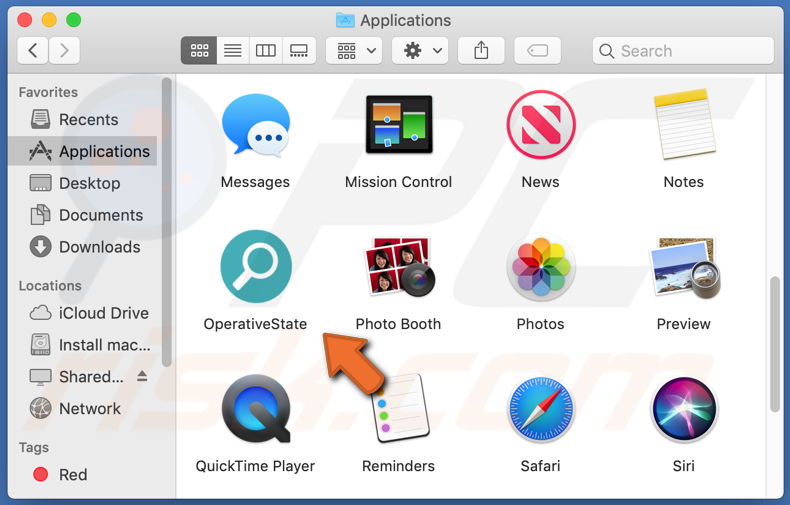The image size is (790, 505).
Task: Click the Share toolbar button
Action: coord(481,50)
